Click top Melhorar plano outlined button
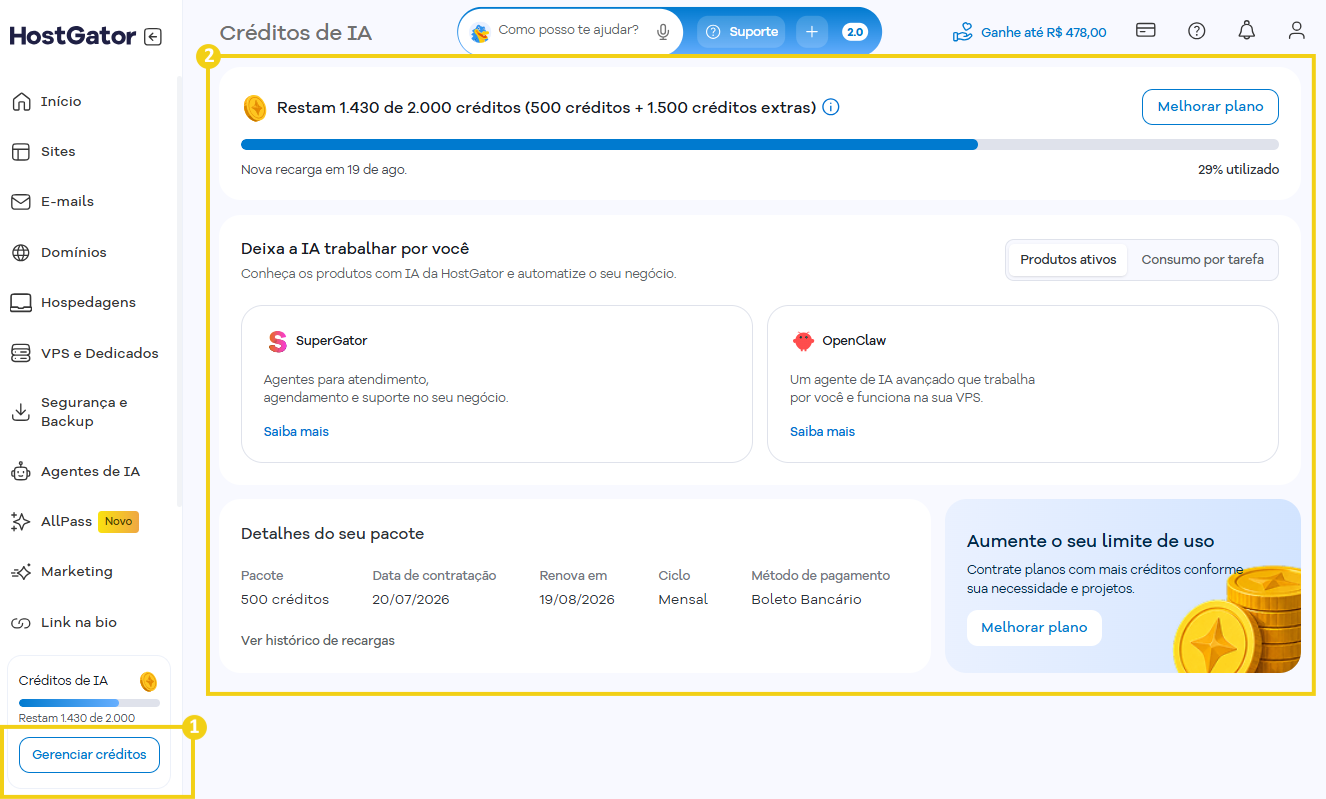 1210,107
